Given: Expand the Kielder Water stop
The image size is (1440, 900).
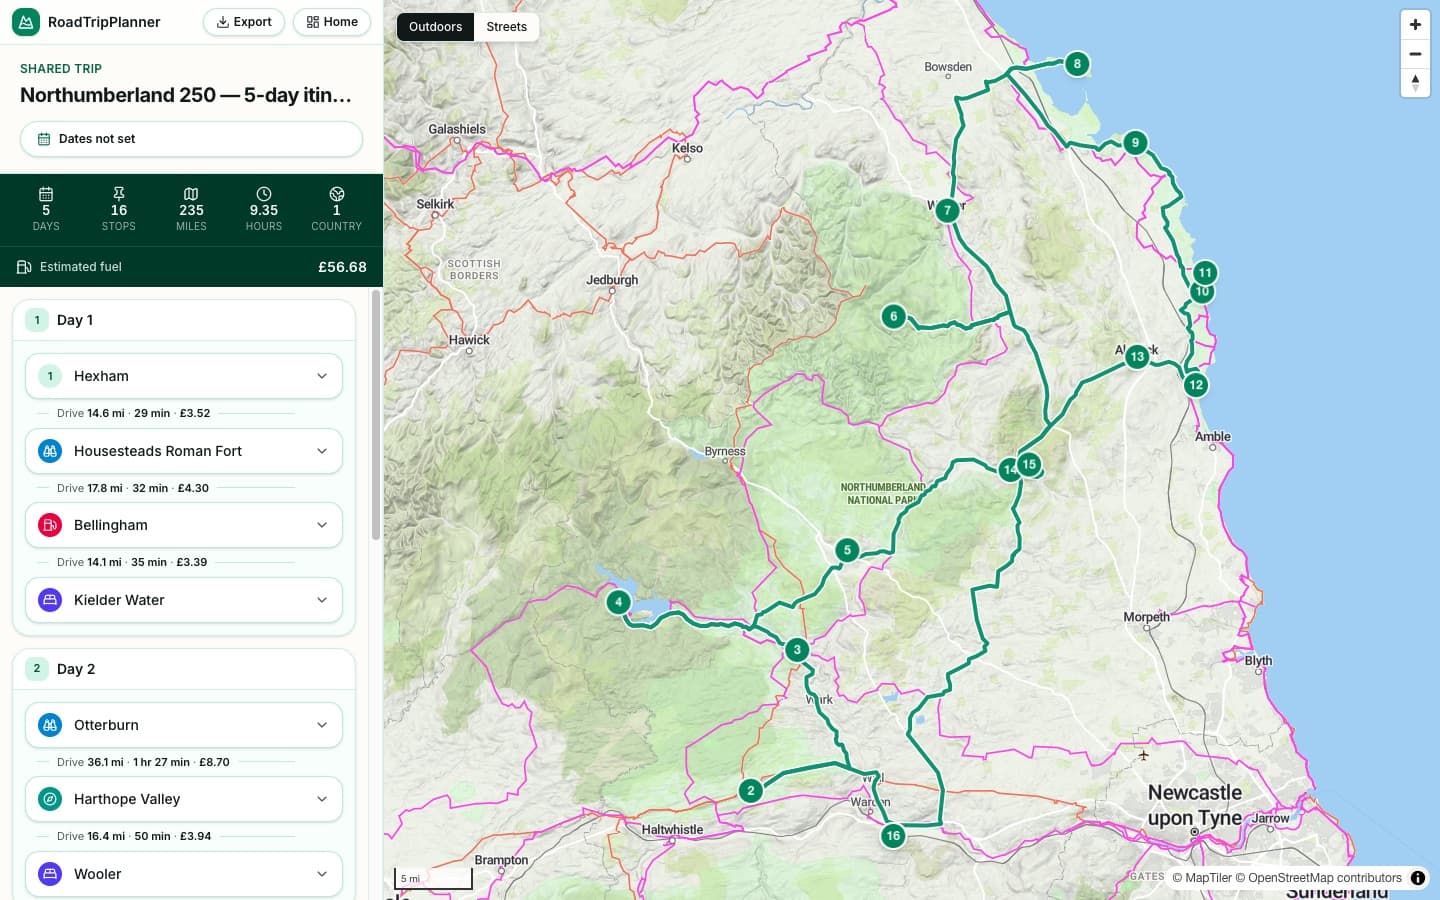Looking at the screenshot, I should (184, 600).
